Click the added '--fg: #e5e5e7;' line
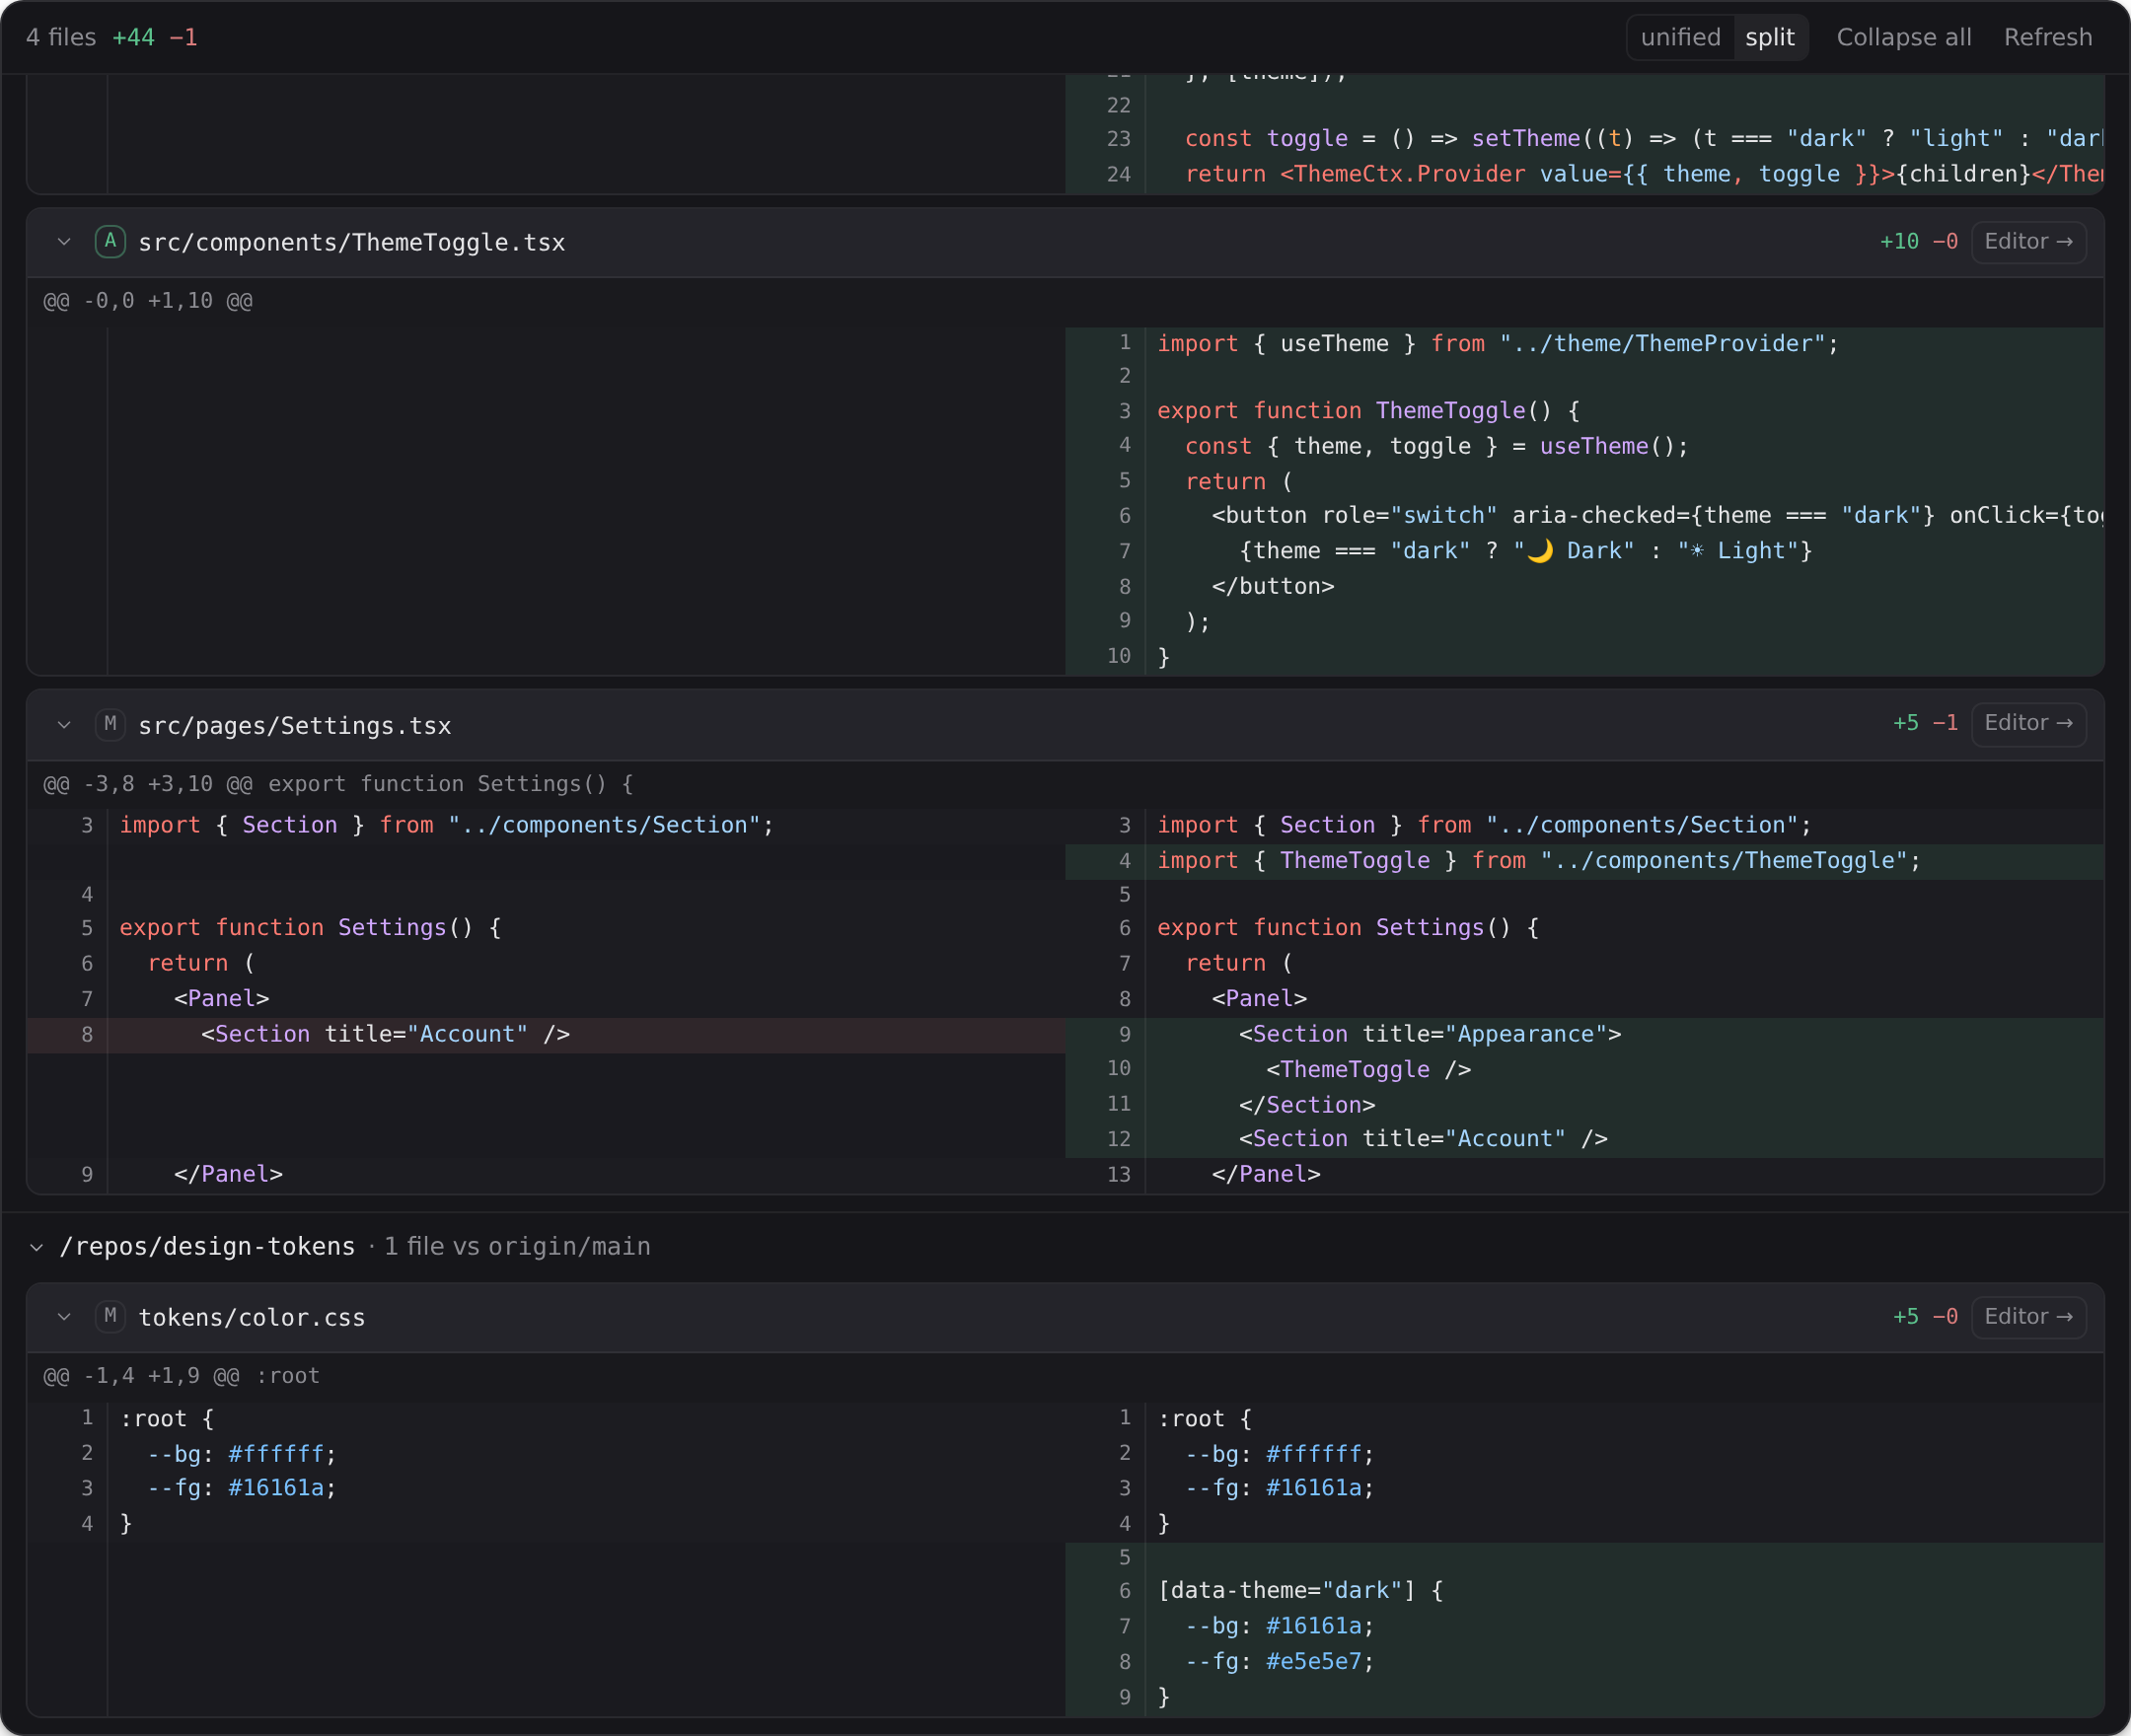This screenshot has height=1736, width=2131. [1584, 1662]
